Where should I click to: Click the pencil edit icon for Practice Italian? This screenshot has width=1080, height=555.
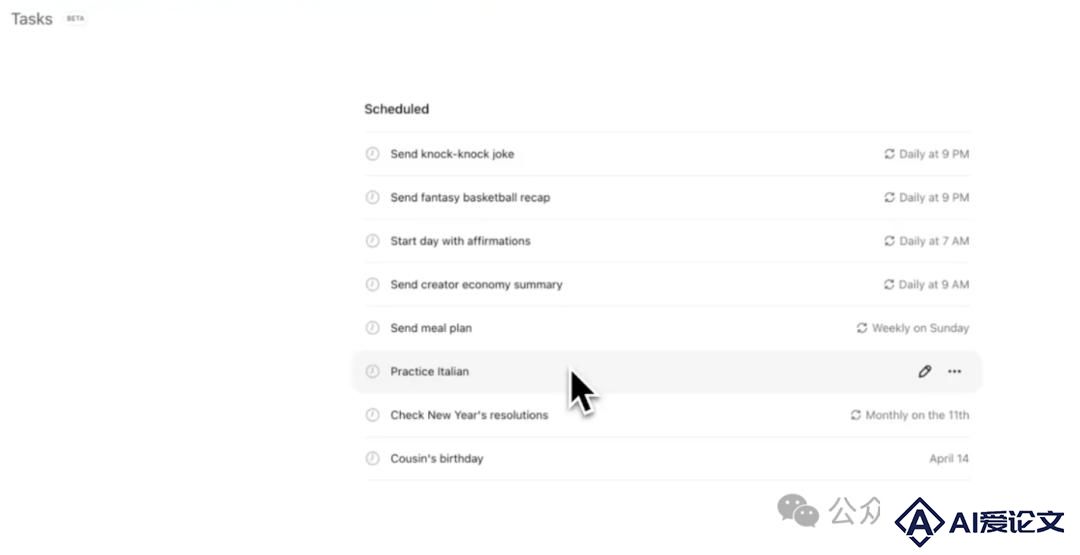pyautogui.click(x=924, y=372)
